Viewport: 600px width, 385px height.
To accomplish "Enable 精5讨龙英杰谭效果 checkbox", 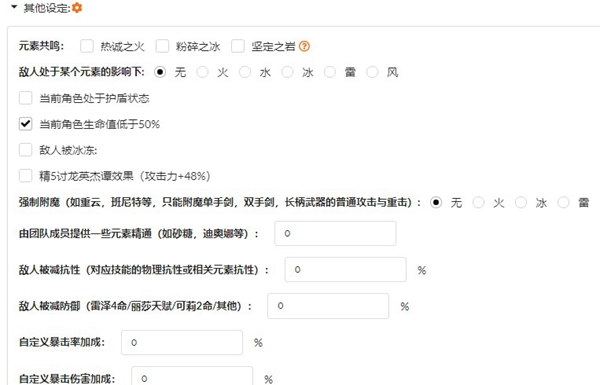I will 26,176.
